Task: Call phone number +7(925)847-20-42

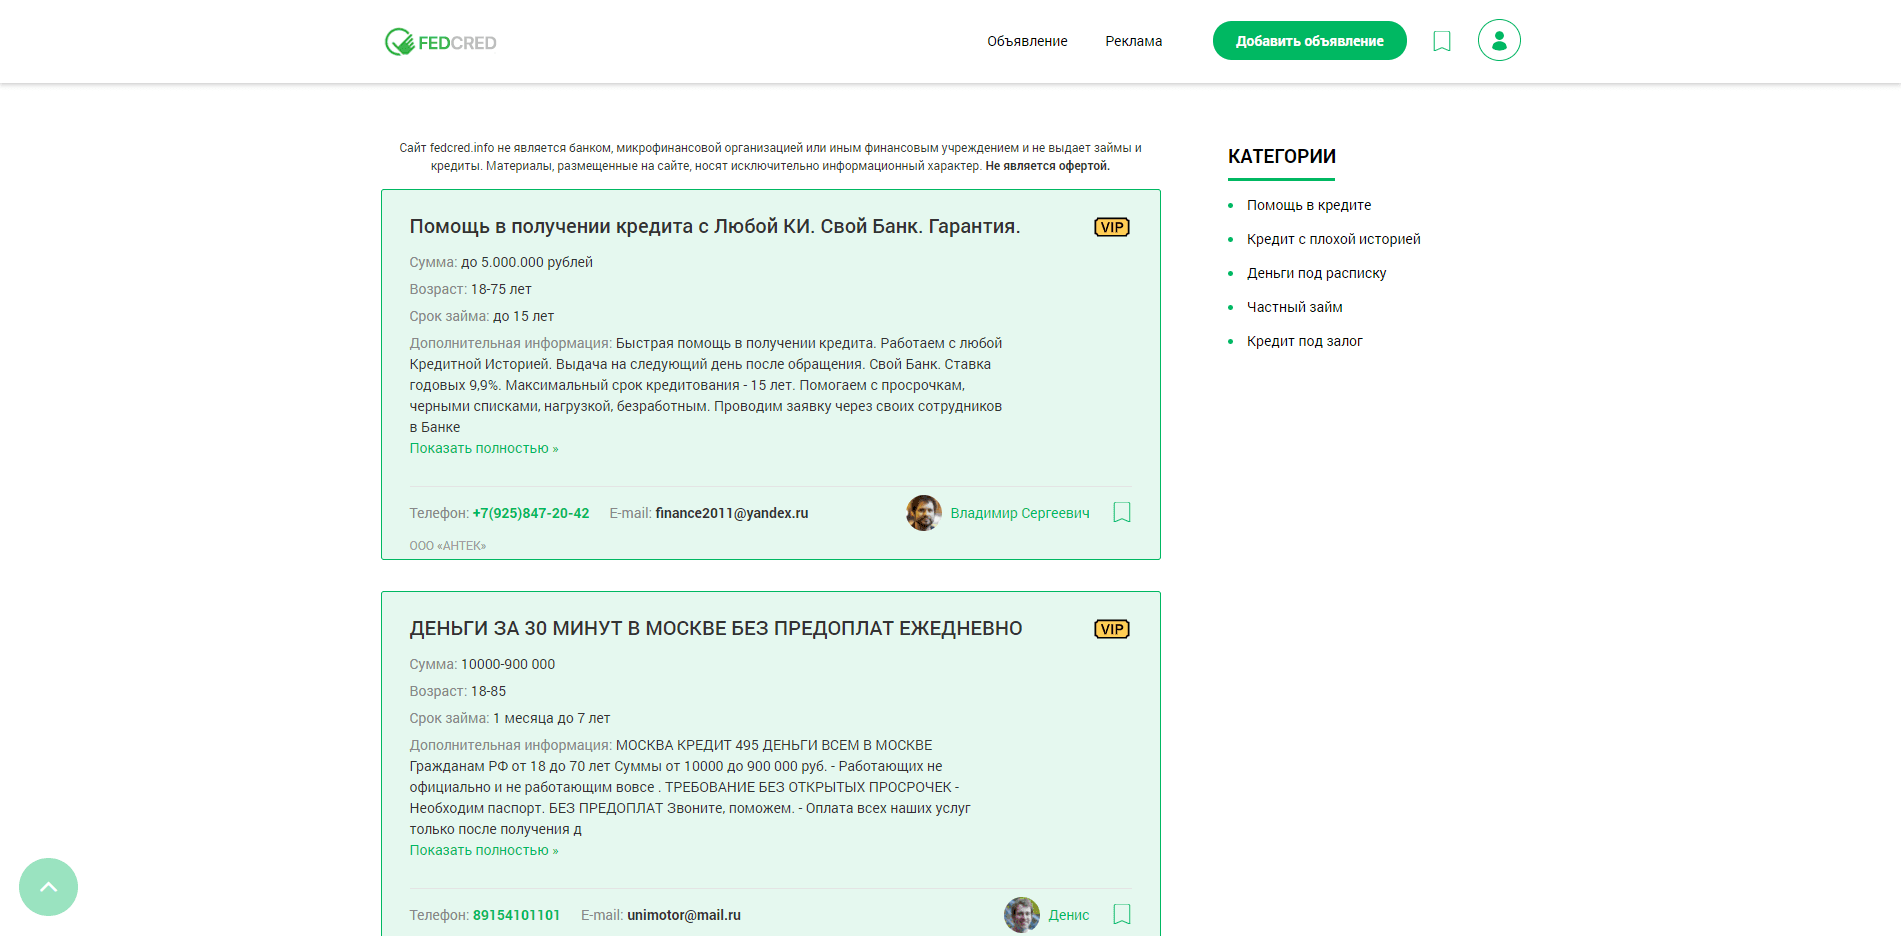Action: (x=530, y=513)
